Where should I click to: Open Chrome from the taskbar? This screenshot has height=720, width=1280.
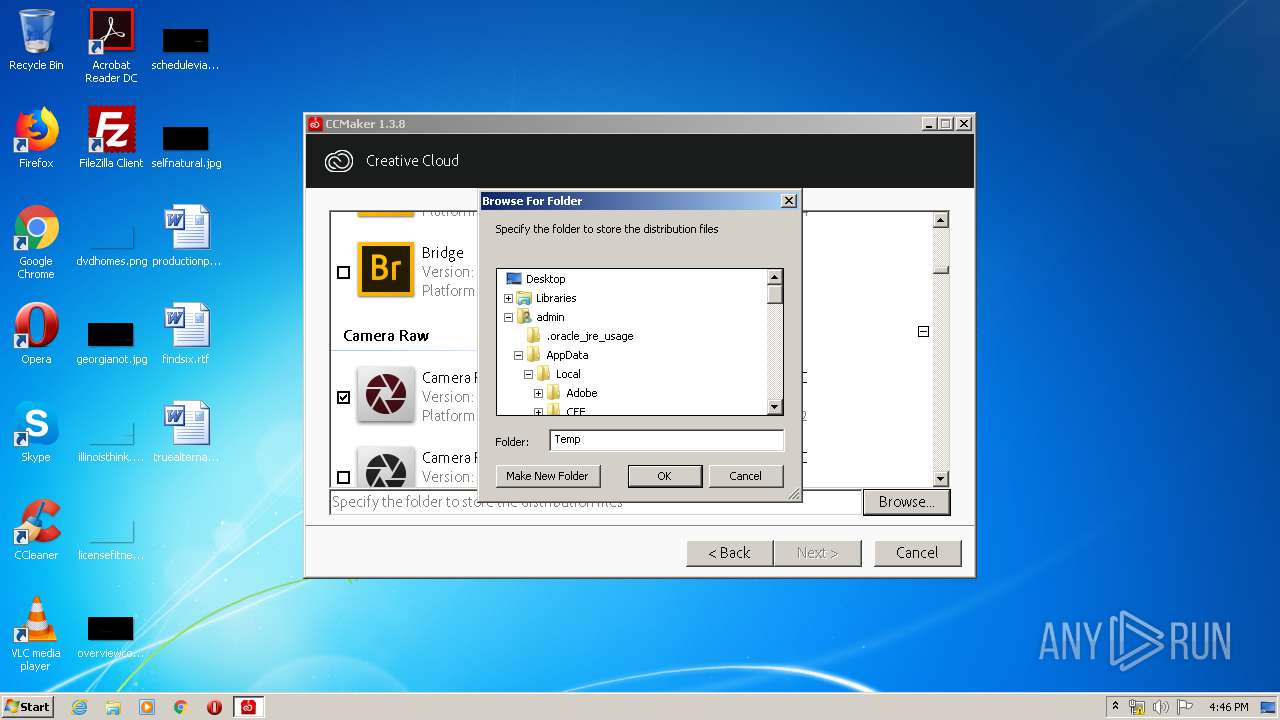click(x=181, y=707)
